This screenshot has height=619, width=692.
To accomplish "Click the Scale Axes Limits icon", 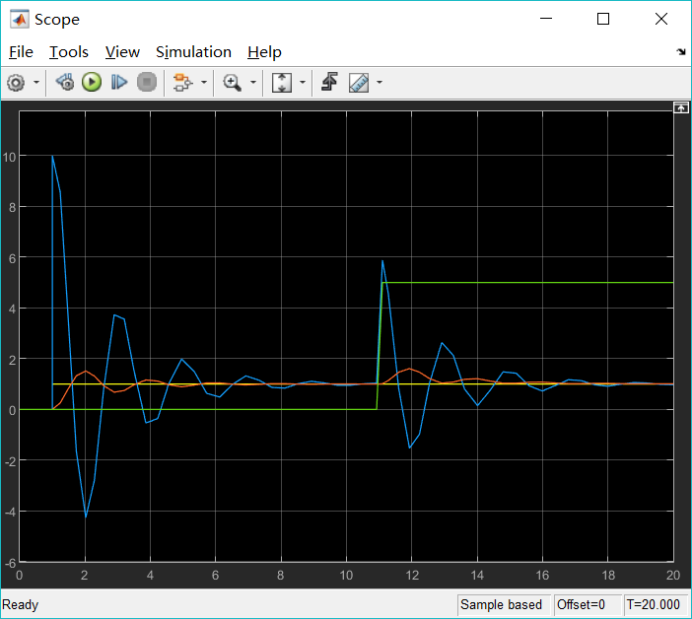I will (282, 83).
